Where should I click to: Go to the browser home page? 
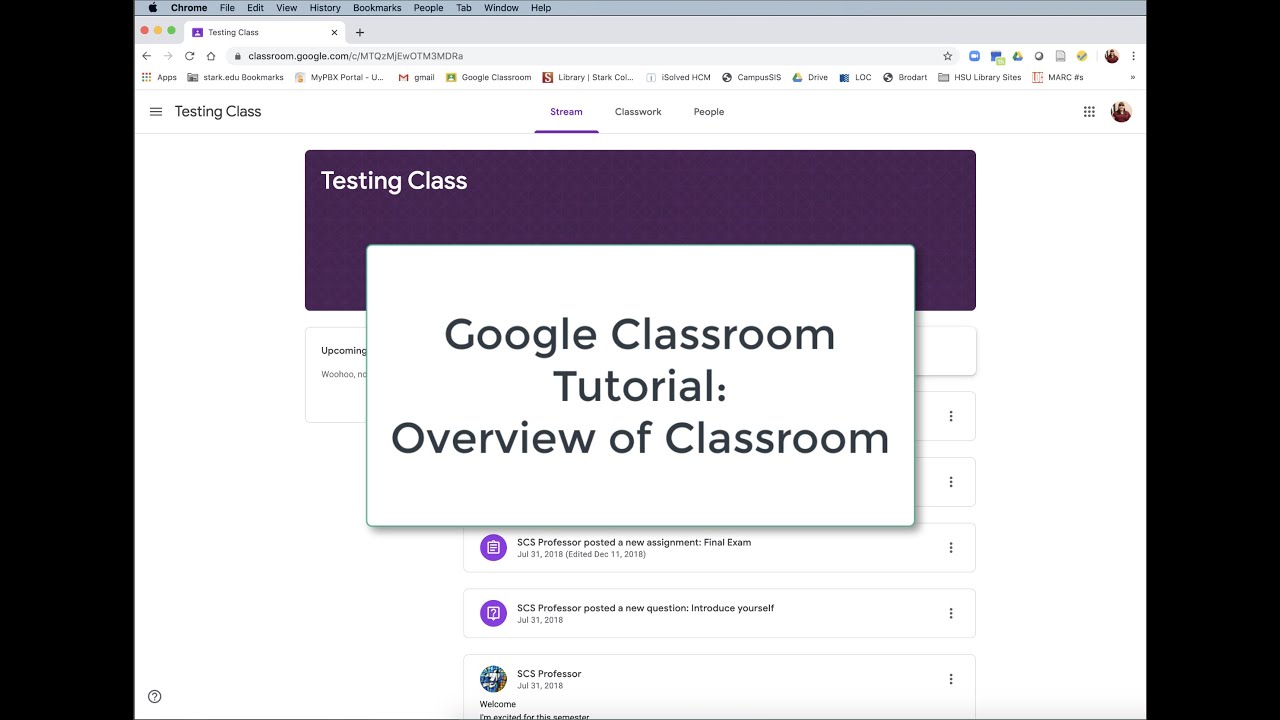point(211,56)
